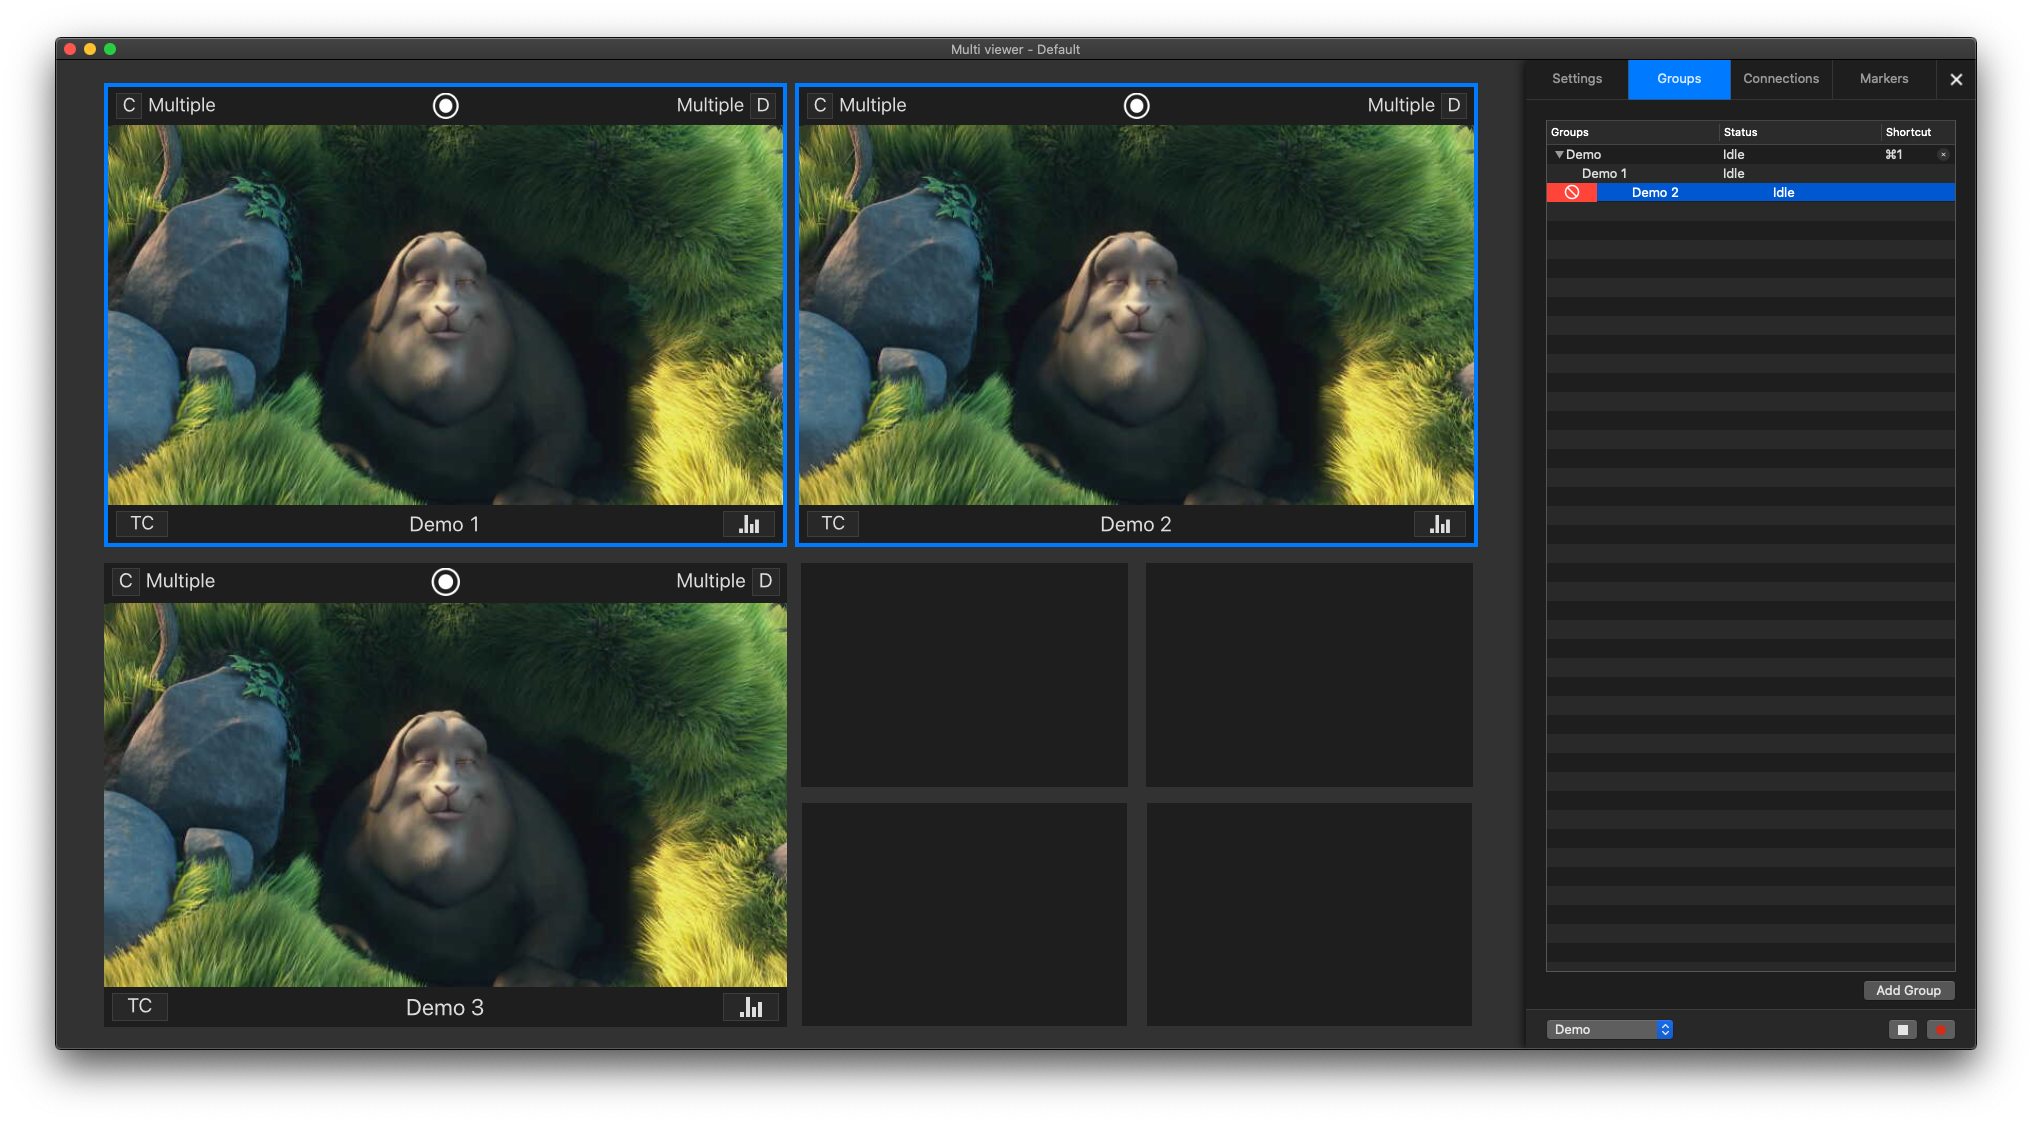Screen dimensions: 2032x1123
Task: Open the Demo group dropdown
Action: [1609, 1030]
